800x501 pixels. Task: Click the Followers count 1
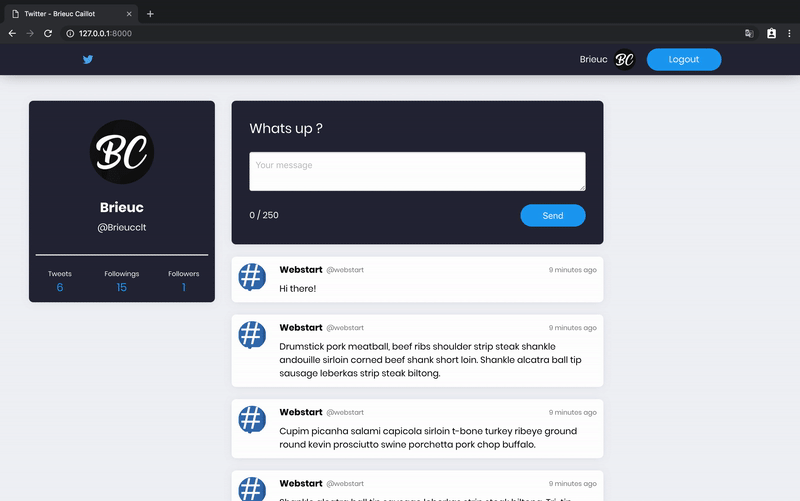(x=184, y=287)
